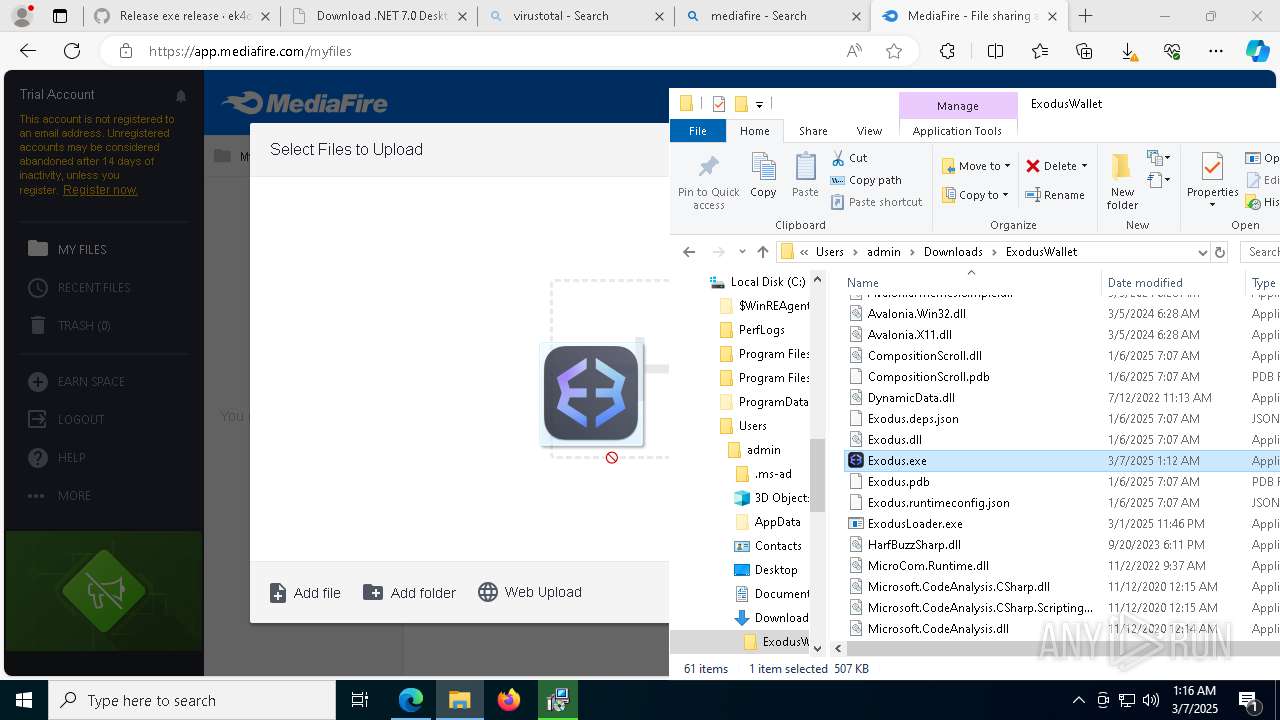1280x720 pixels.
Task: Reload the page in Edge
Action: click(72, 51)
